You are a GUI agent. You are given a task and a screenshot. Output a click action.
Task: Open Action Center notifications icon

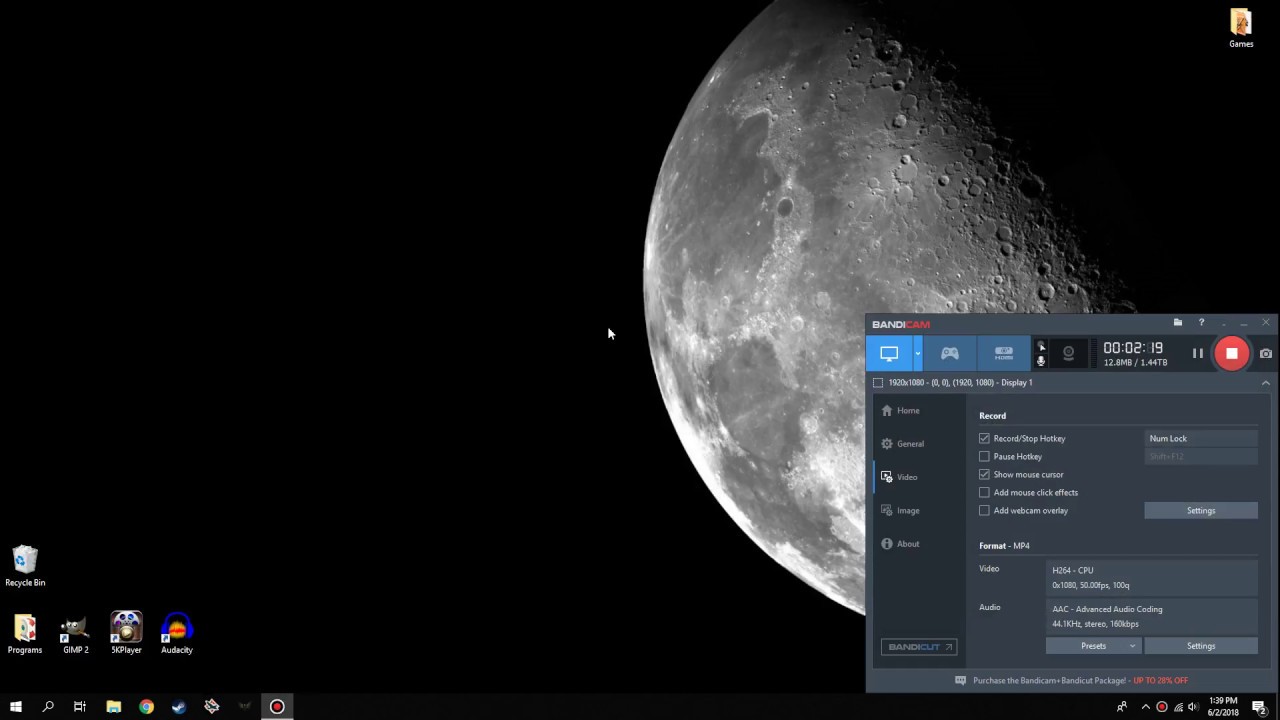[1259, 707]
